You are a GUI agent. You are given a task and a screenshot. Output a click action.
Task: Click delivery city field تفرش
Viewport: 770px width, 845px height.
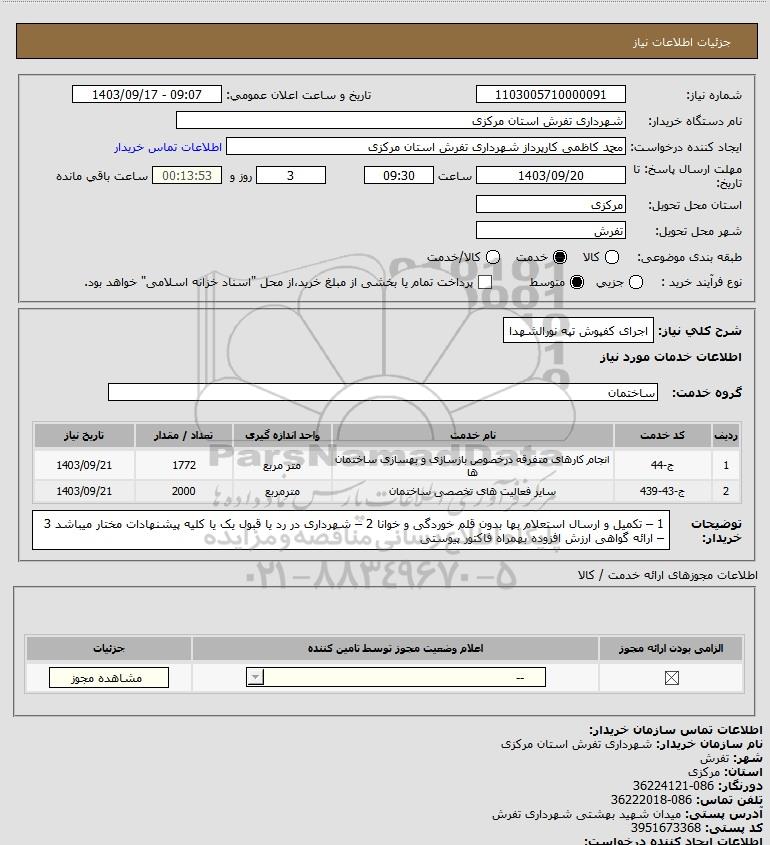coord(551,231)
